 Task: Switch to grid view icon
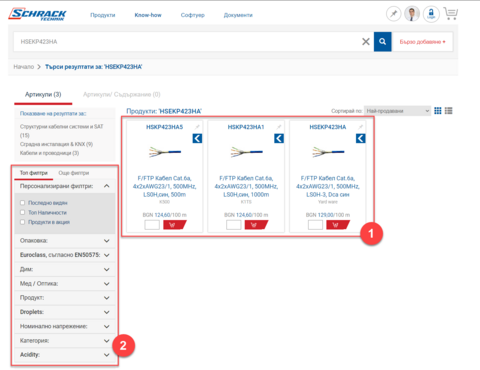438,111
